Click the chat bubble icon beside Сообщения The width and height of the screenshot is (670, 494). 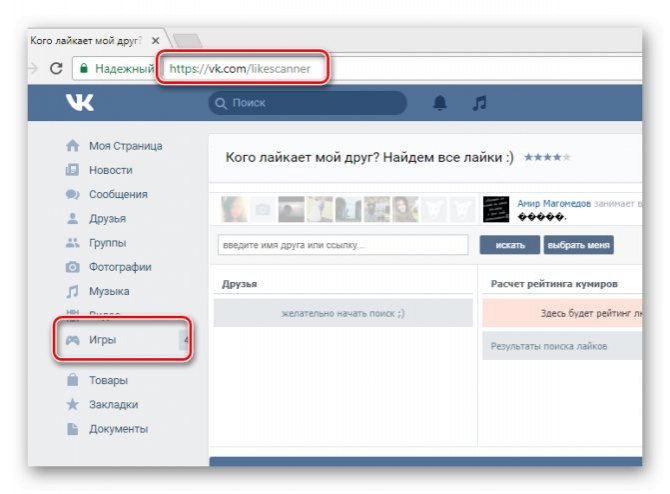click(73, 194)
